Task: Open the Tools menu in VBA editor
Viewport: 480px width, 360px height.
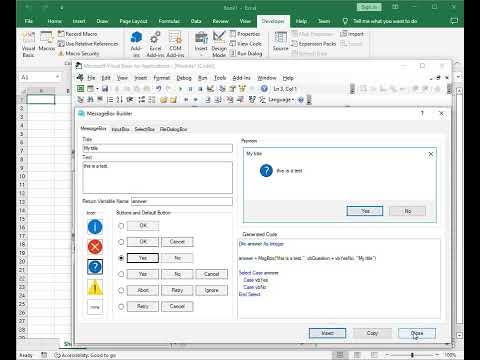Action: pyautogui.click(x=220, y=78)
